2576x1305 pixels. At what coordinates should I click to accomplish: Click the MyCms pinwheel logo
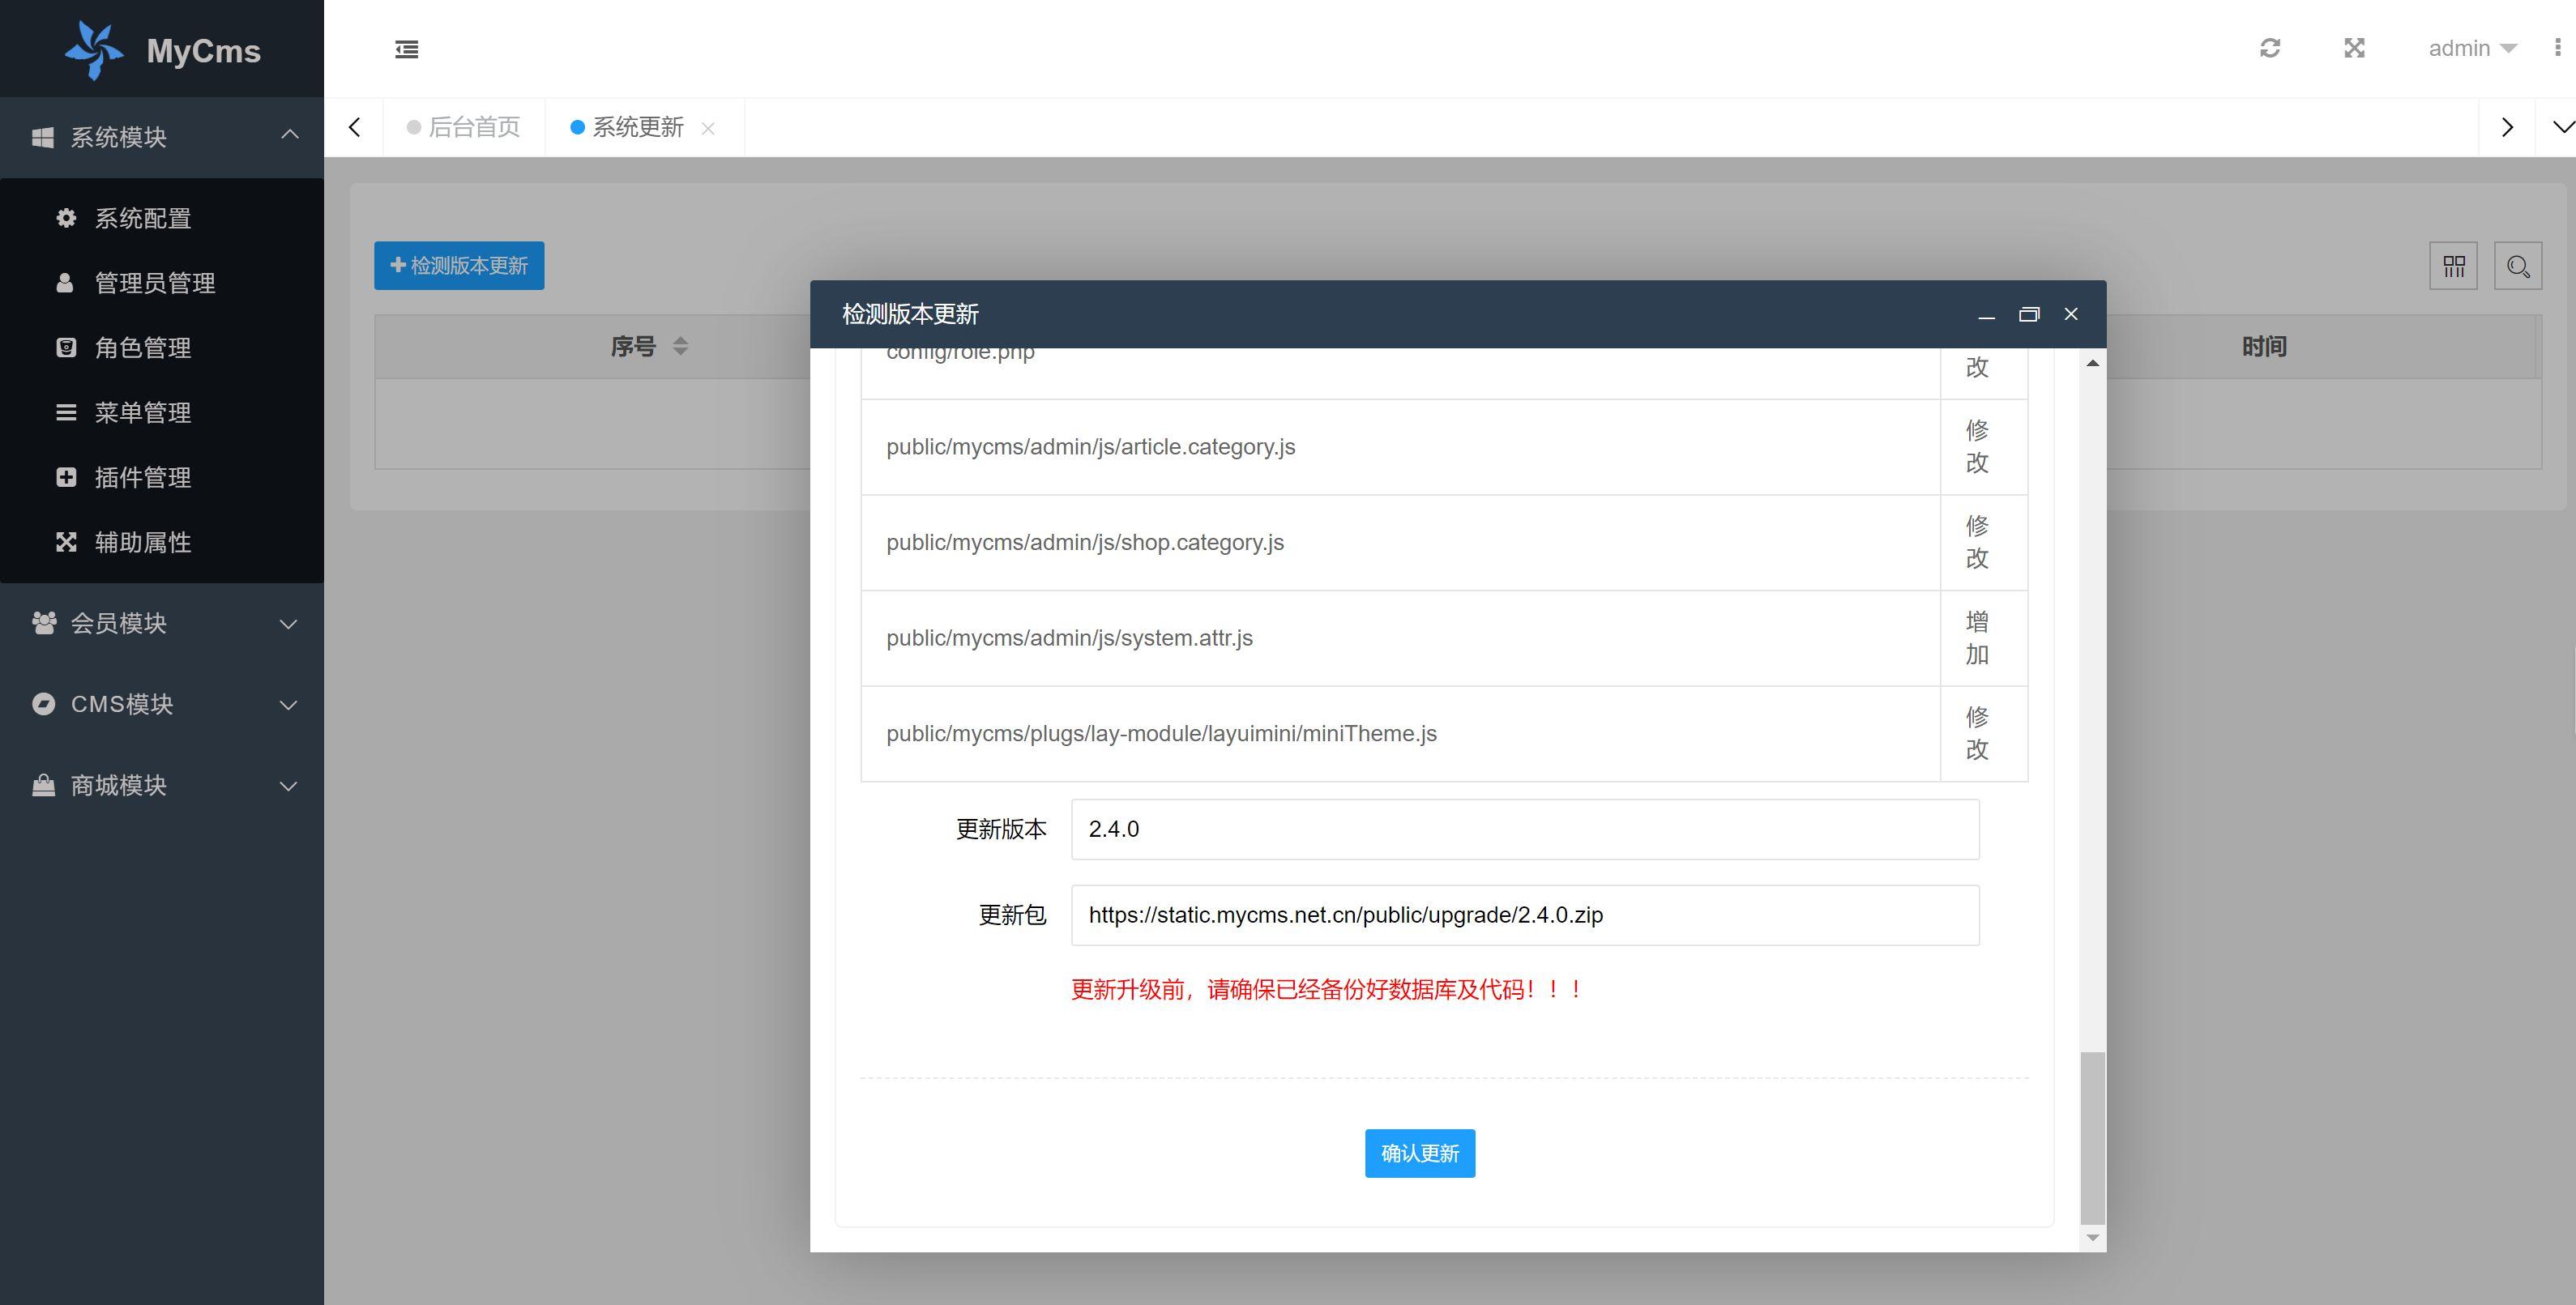coord(94,50)
